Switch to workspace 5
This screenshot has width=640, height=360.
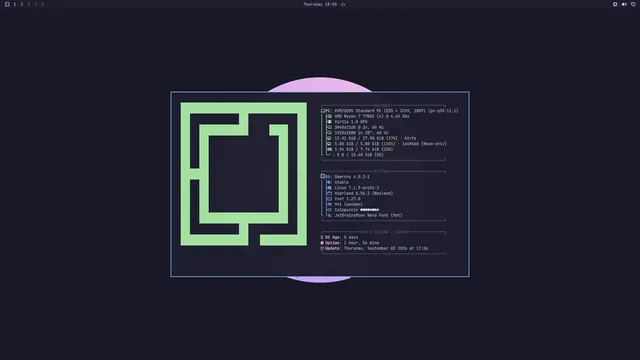tap(42, 4)
